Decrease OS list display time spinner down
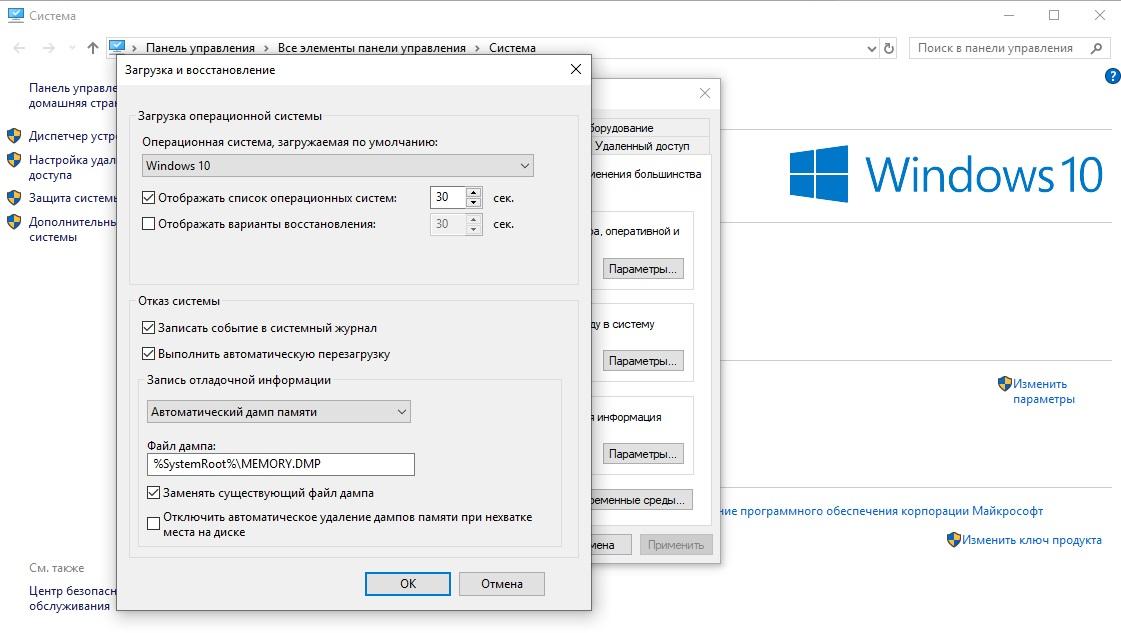The image size is (1121, 633). click(x=473, y=203)
